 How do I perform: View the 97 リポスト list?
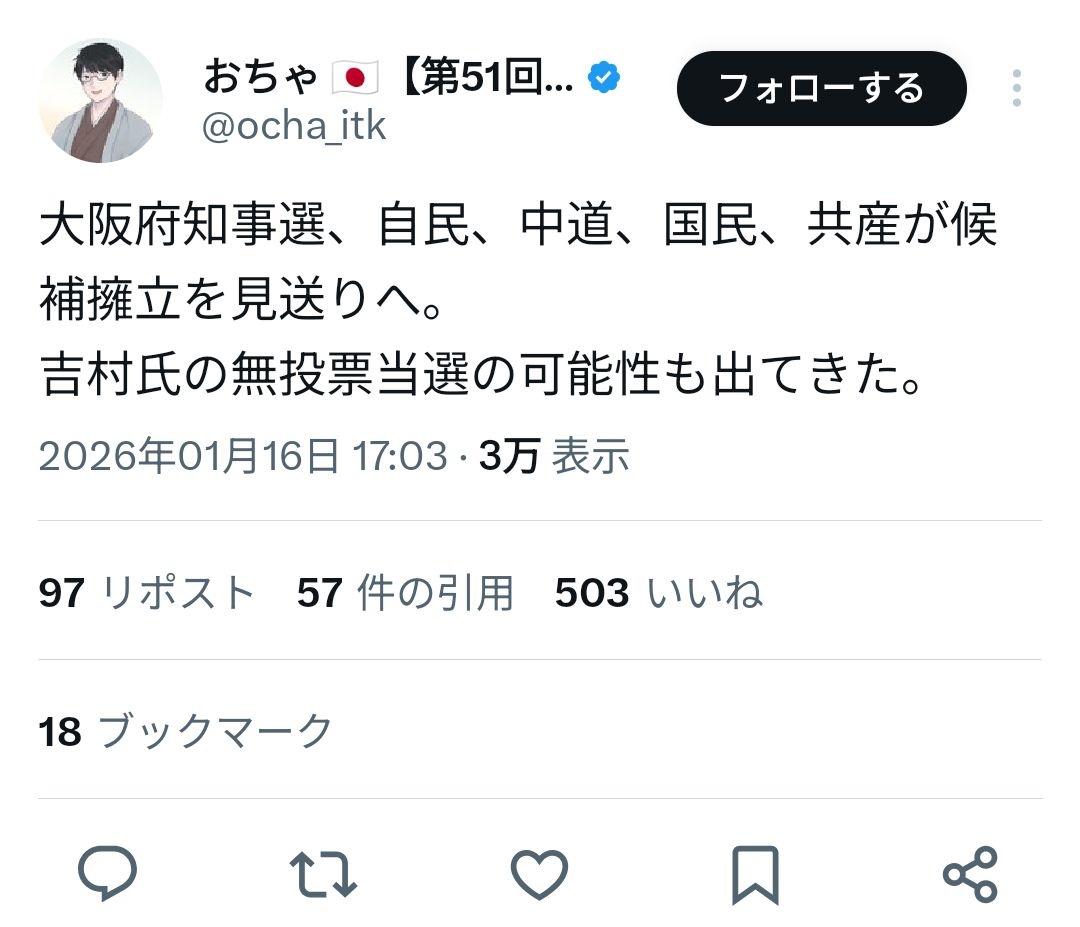(147, 592)
